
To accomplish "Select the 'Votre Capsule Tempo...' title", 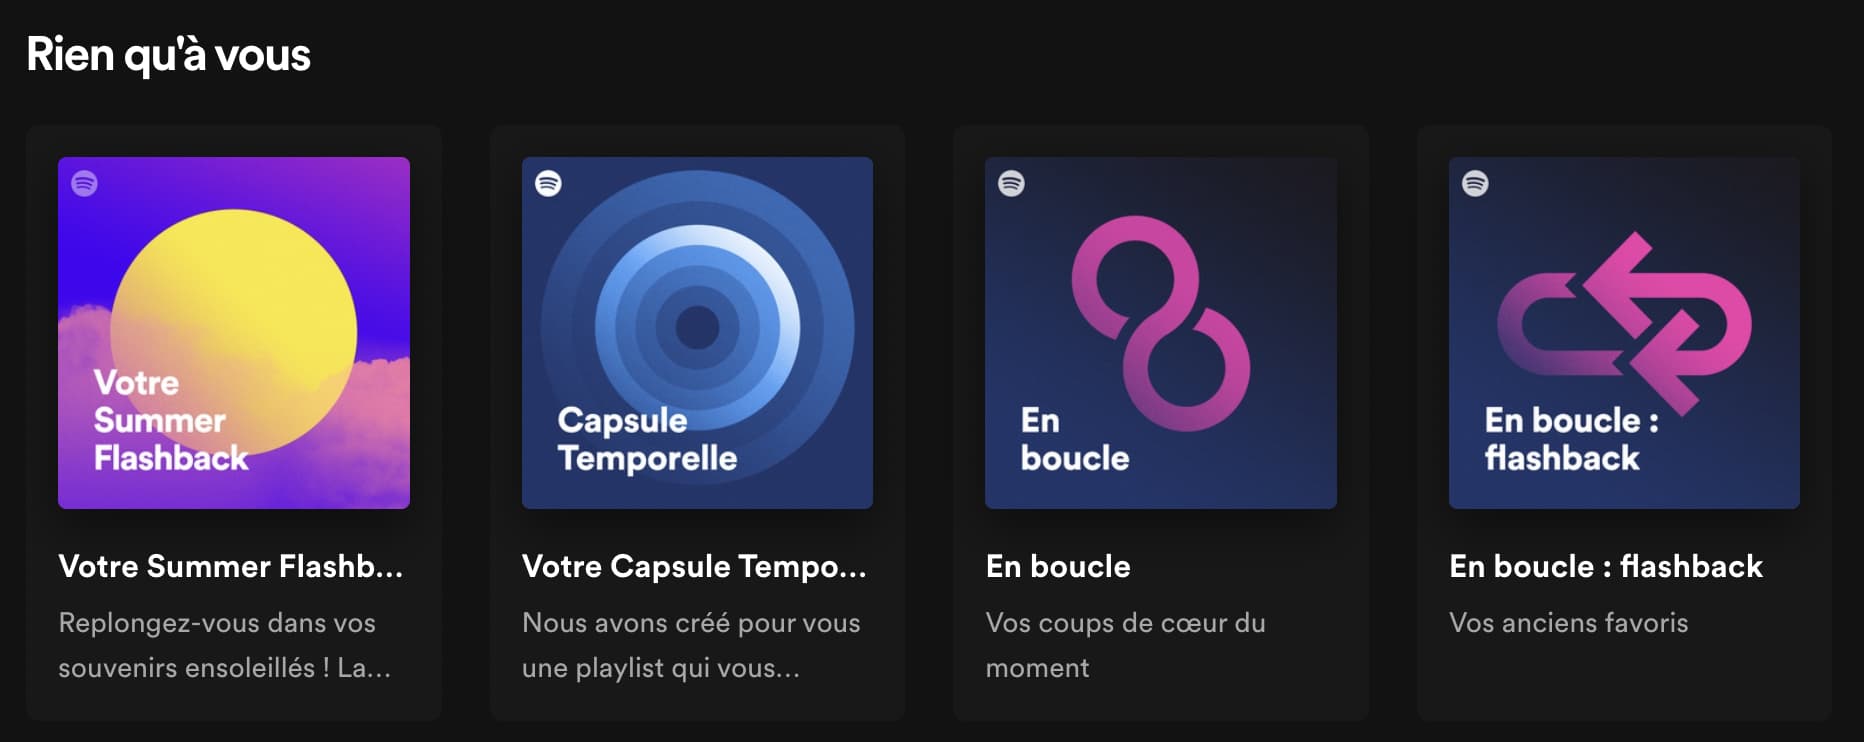I will coord(694,566).
